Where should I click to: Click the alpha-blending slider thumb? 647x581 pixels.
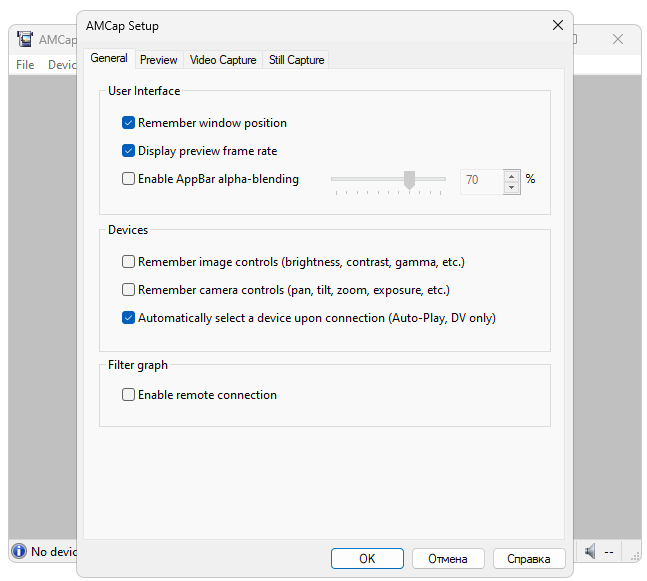tap(409, 180)
